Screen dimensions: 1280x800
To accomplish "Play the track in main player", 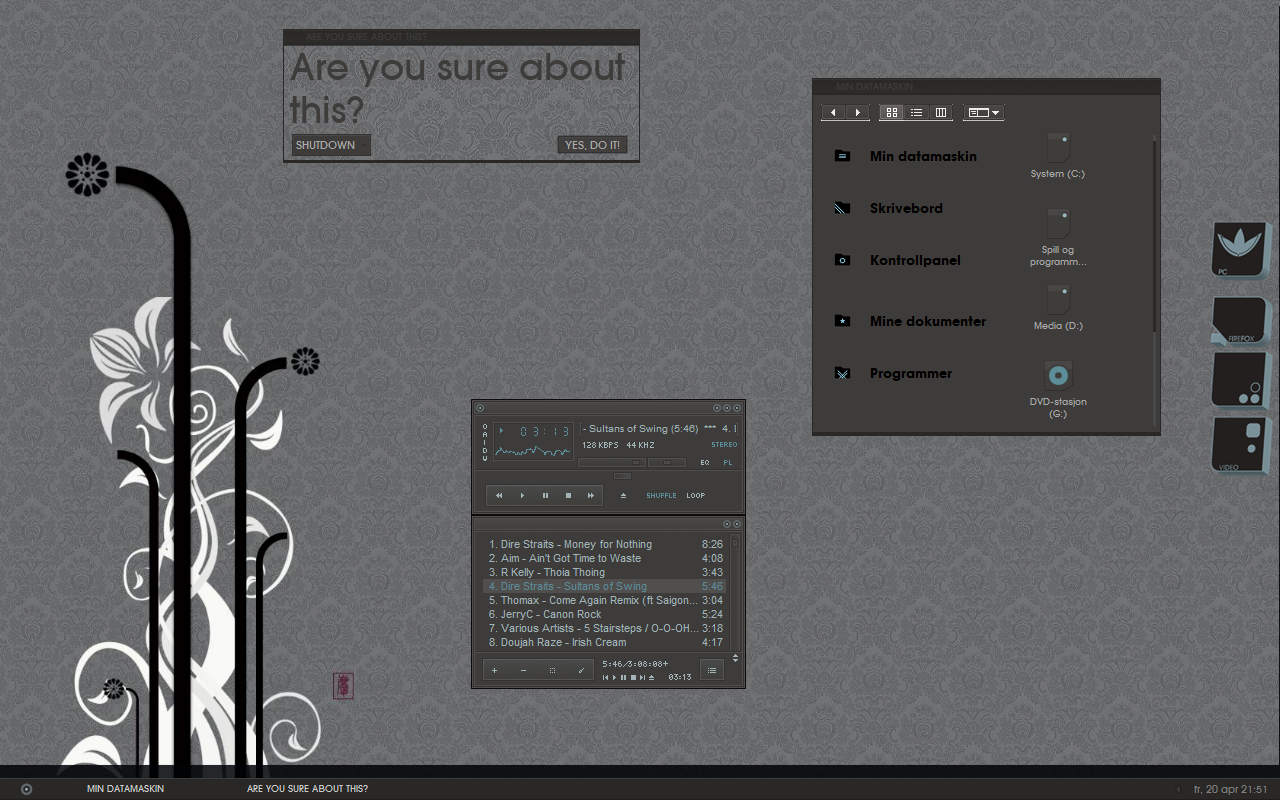I will [522, 495].
